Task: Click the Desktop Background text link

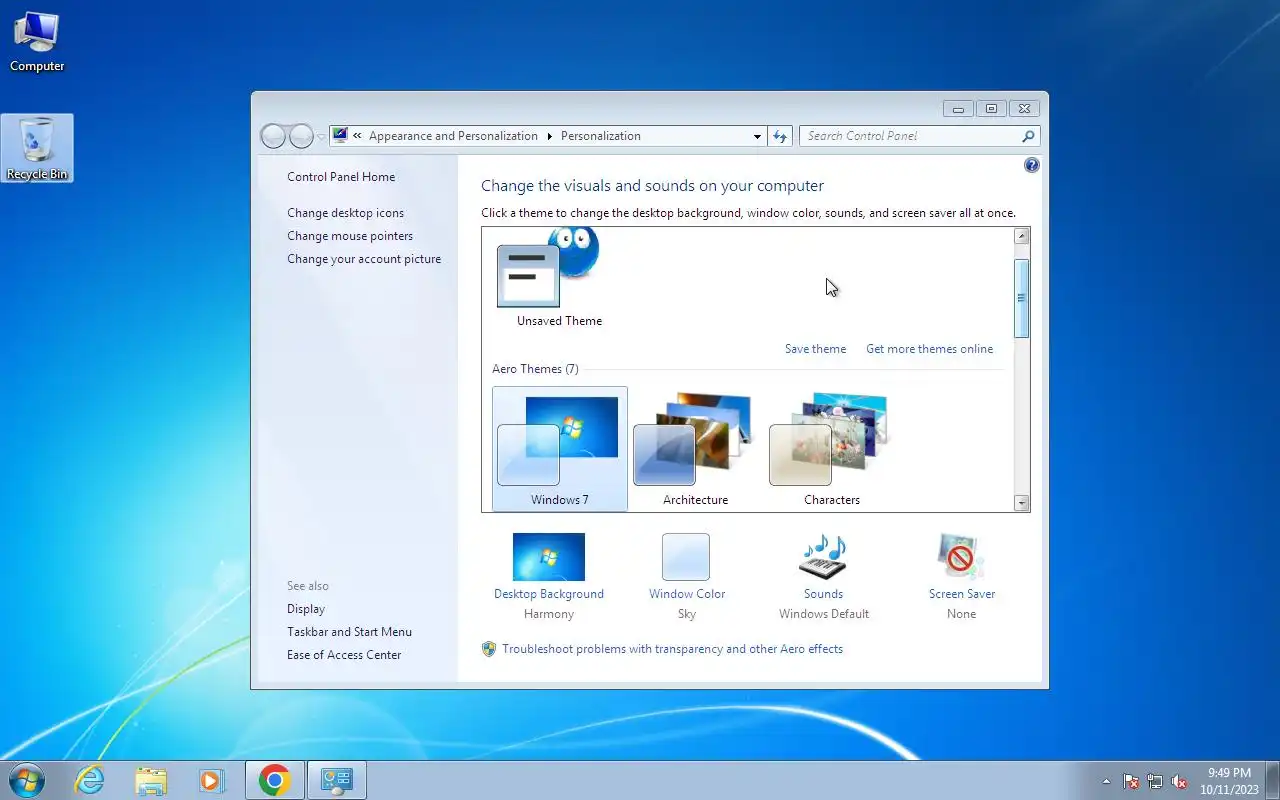Action: [x=549, y=594]
